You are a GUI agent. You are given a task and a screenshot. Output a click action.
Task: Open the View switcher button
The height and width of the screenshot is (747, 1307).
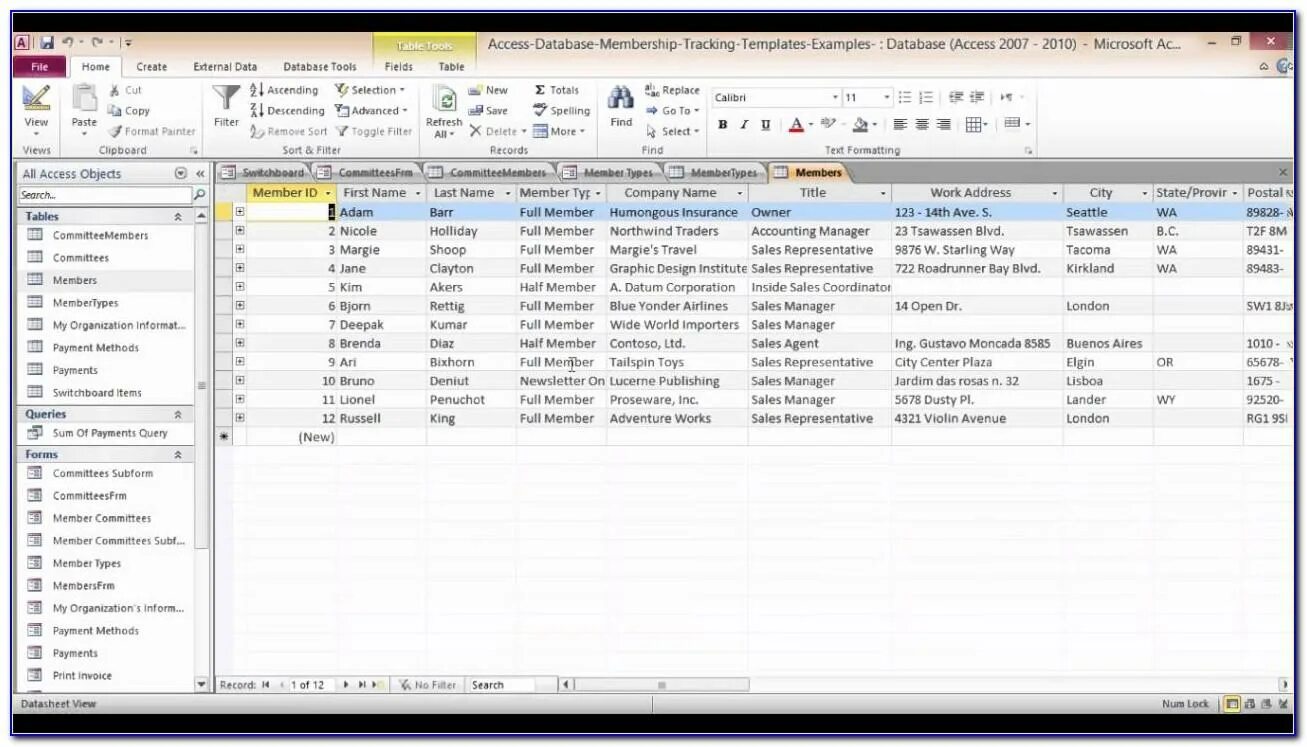36,111
